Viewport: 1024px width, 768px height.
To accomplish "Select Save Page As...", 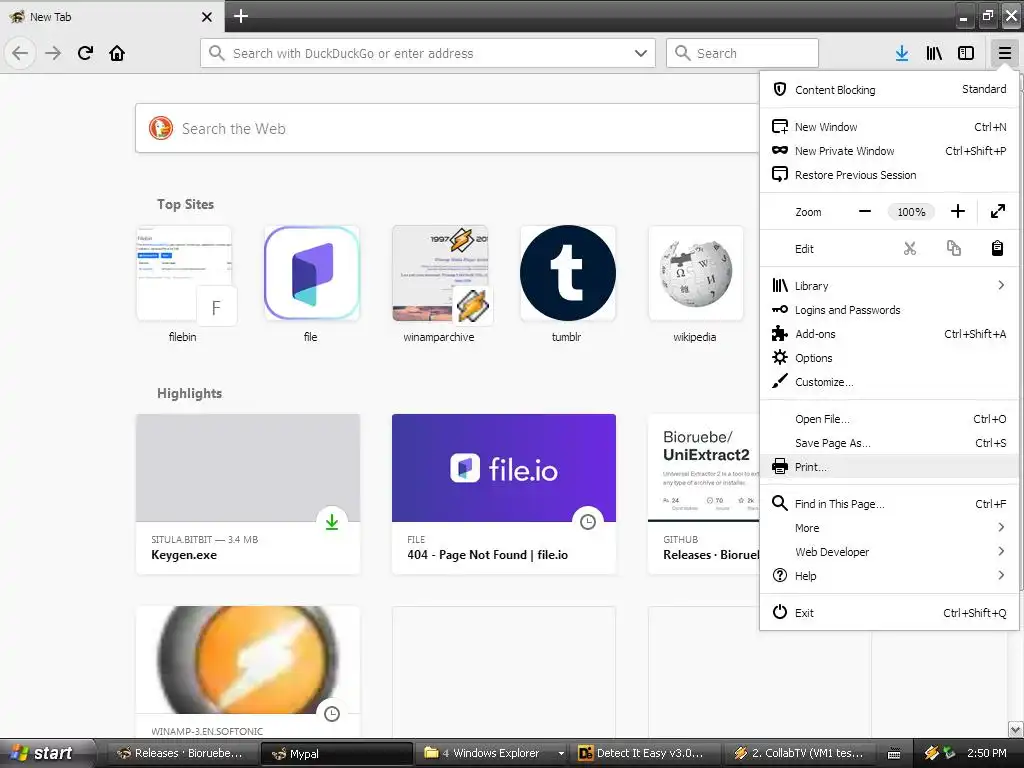I will coord(889,443).
